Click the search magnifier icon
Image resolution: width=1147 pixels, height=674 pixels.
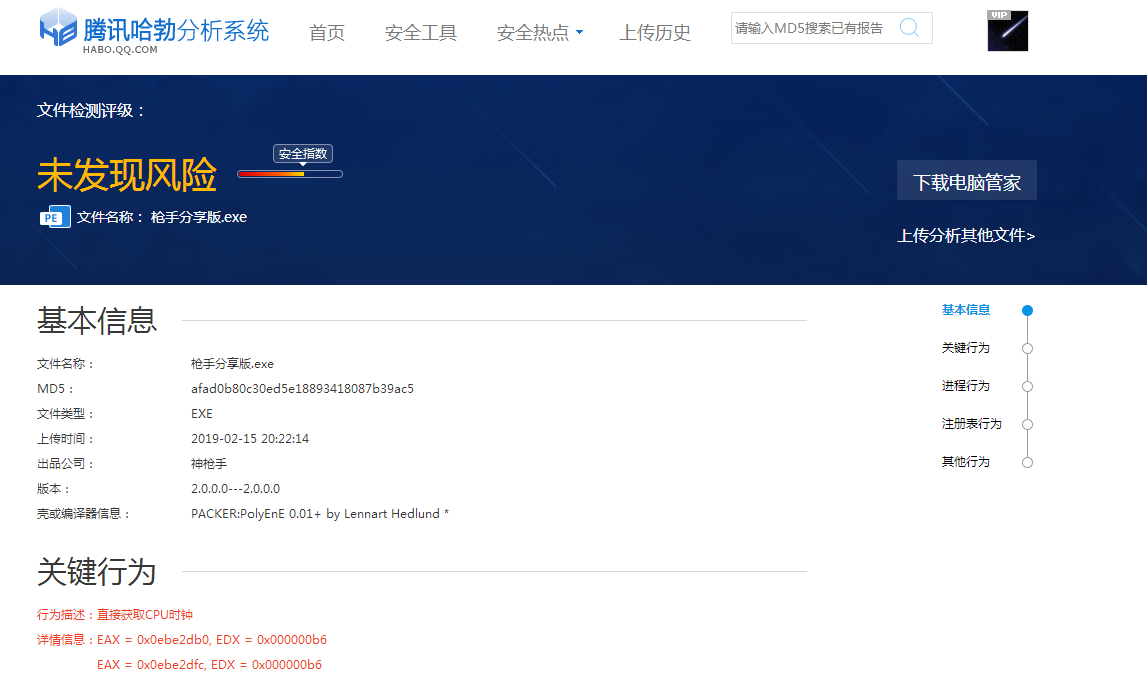909,28
